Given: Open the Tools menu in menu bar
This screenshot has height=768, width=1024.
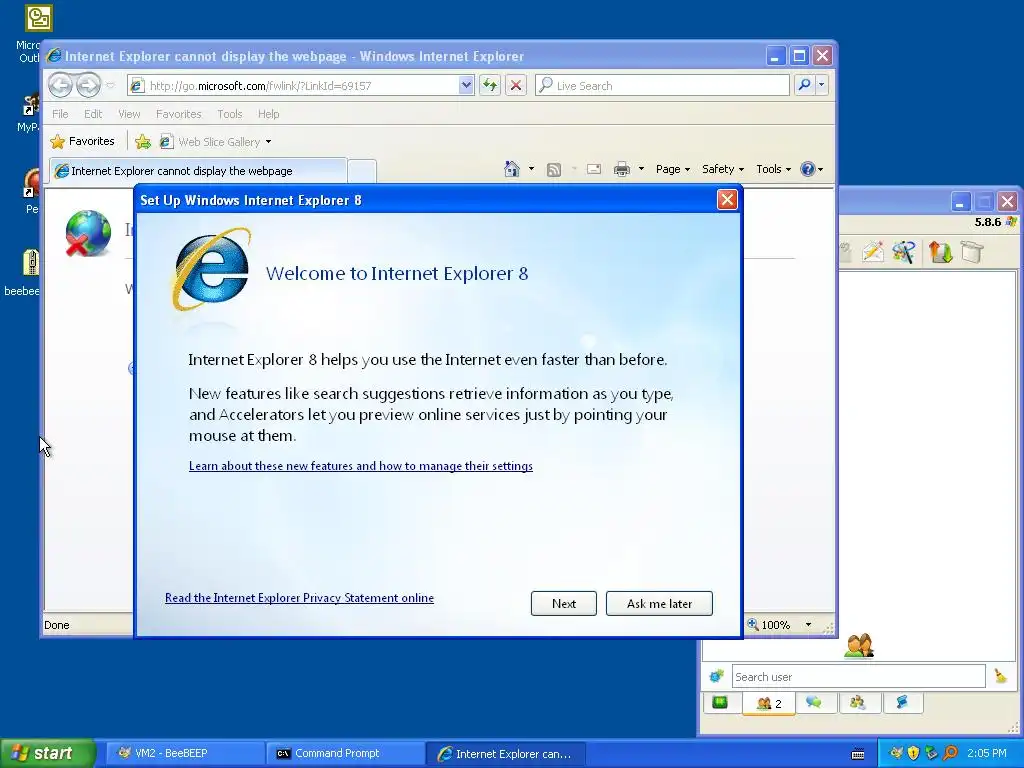Looking at the screenshot, I should coord(230,114).
